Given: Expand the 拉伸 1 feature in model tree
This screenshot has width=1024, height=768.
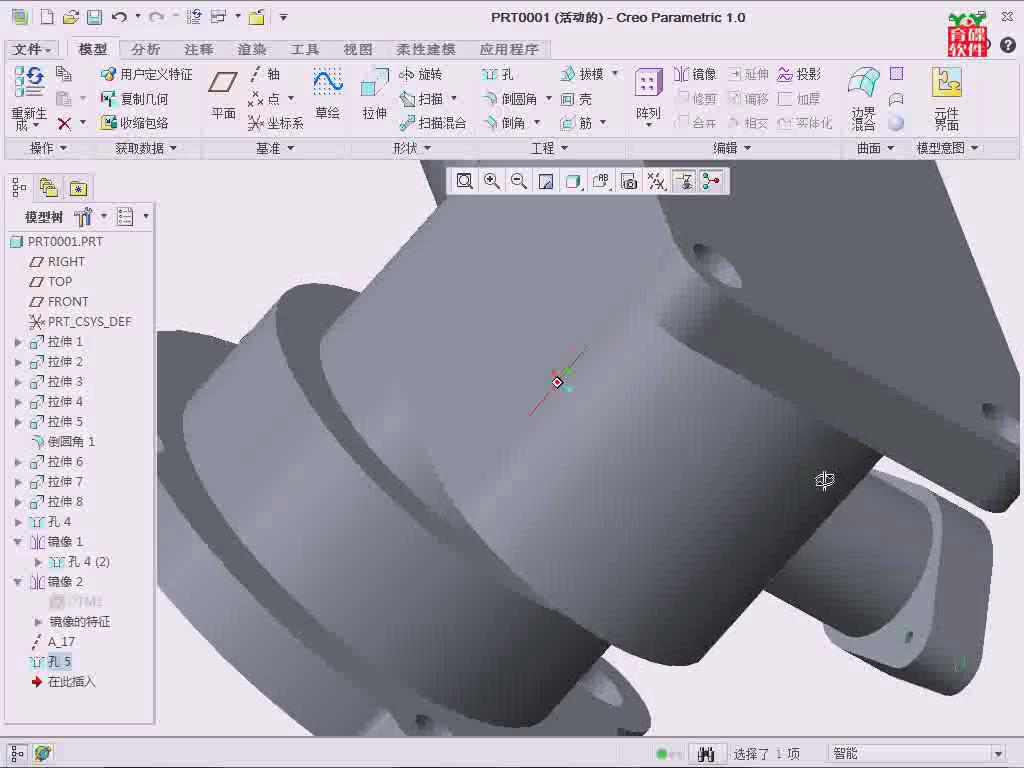Looking at the screenshot, I should (x=18, y=342).
